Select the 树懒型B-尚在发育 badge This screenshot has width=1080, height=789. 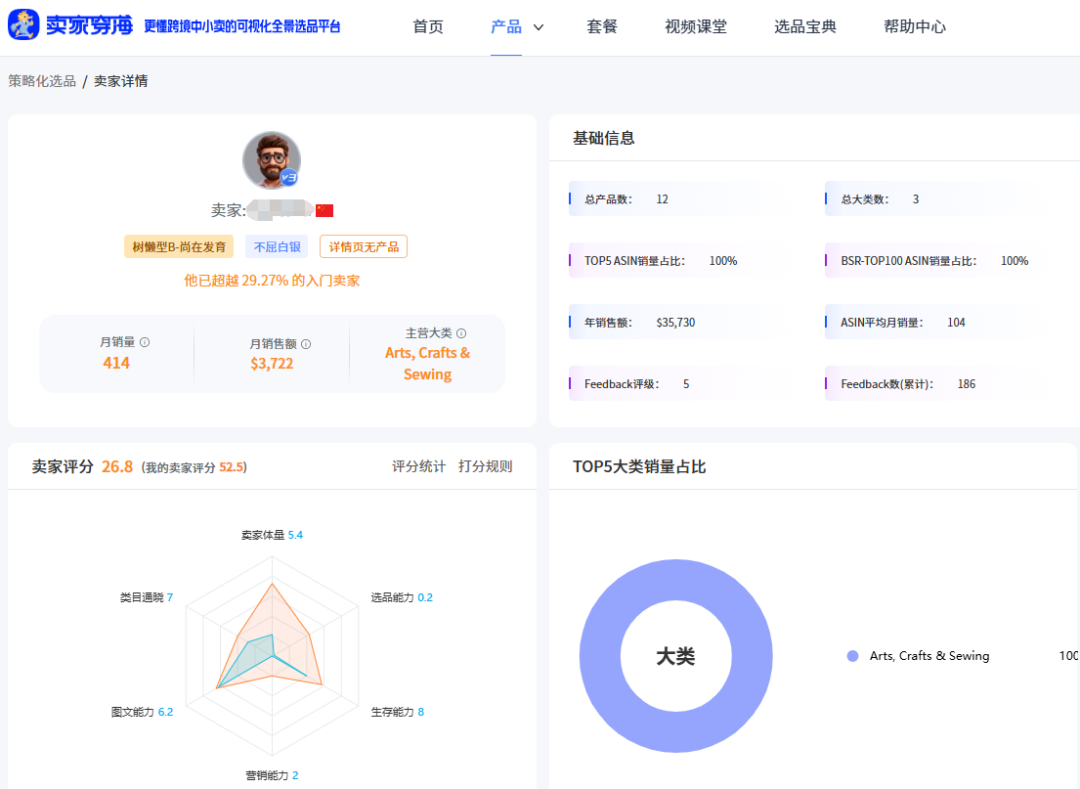178,245
